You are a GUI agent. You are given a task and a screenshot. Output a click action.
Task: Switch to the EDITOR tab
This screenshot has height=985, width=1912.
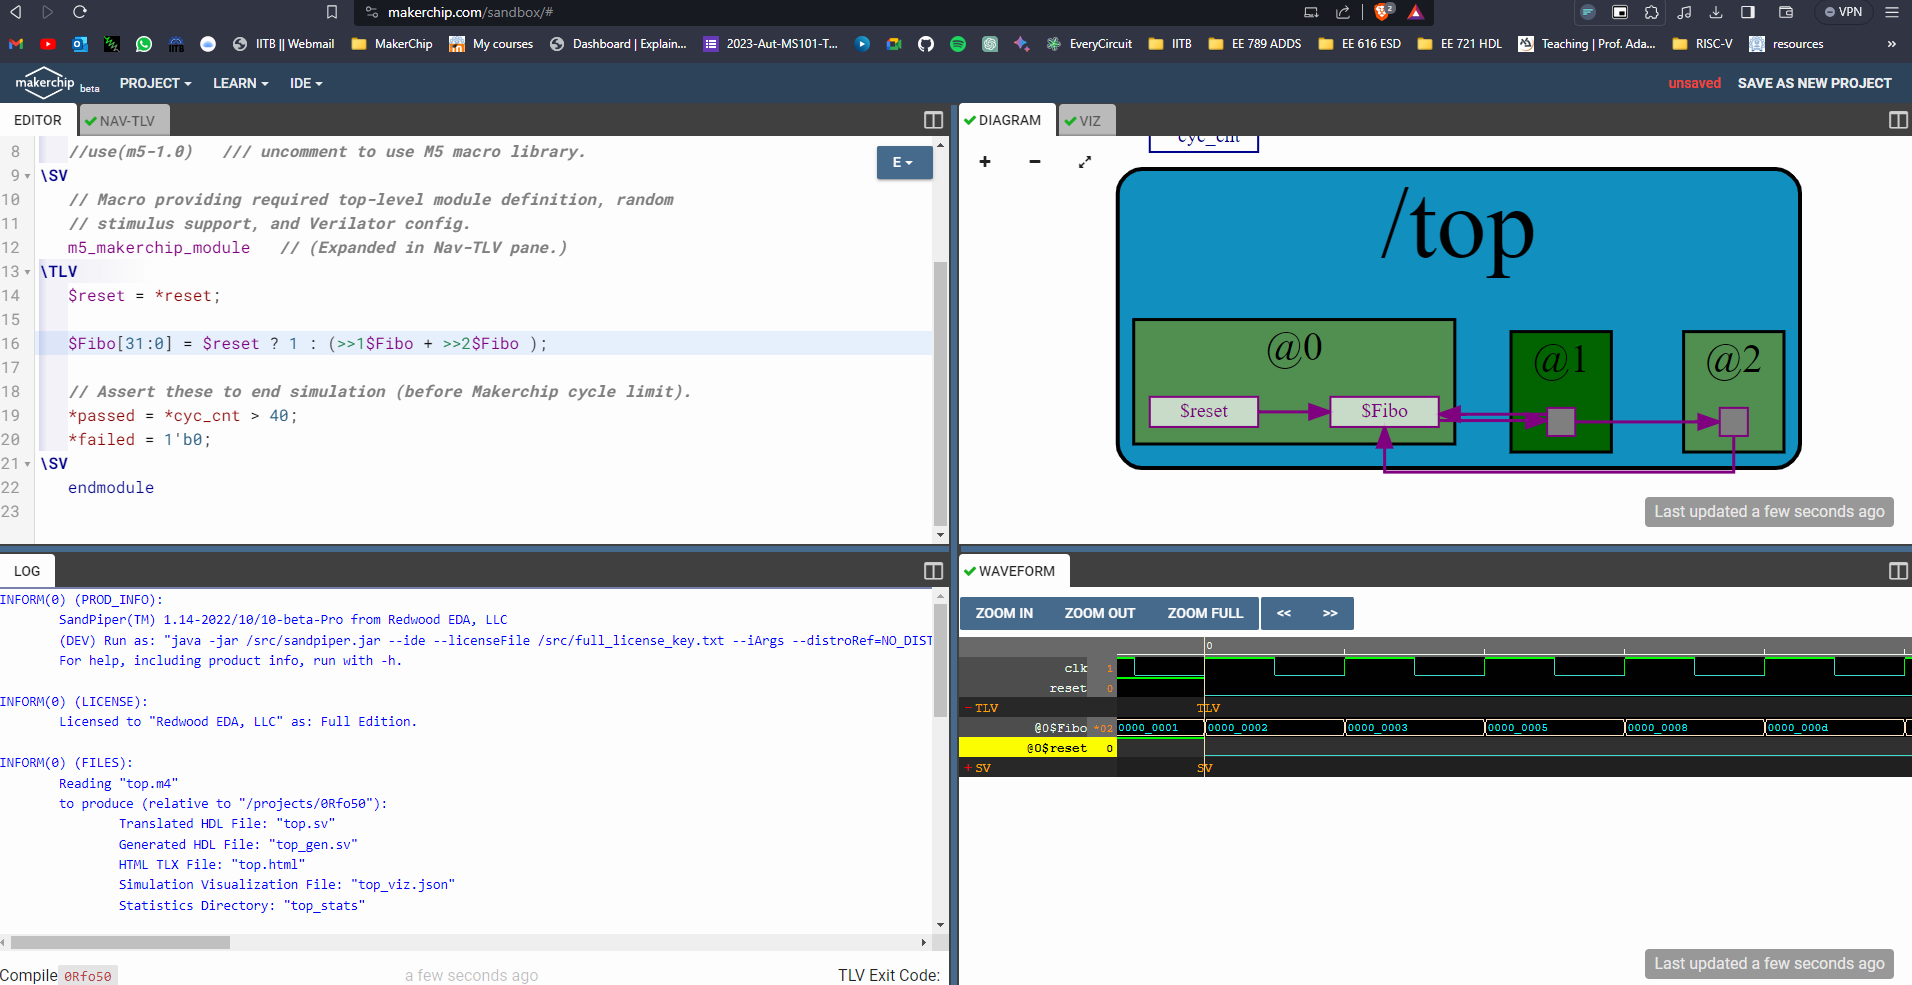(x=38, y=120)
